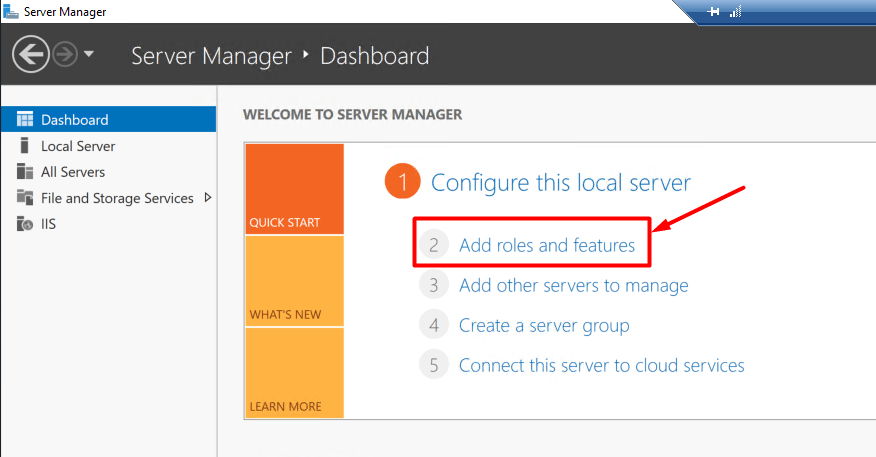Select Dashboard in the sidebar
Screen dimensions: 876x457
click(x=108, y=120)
